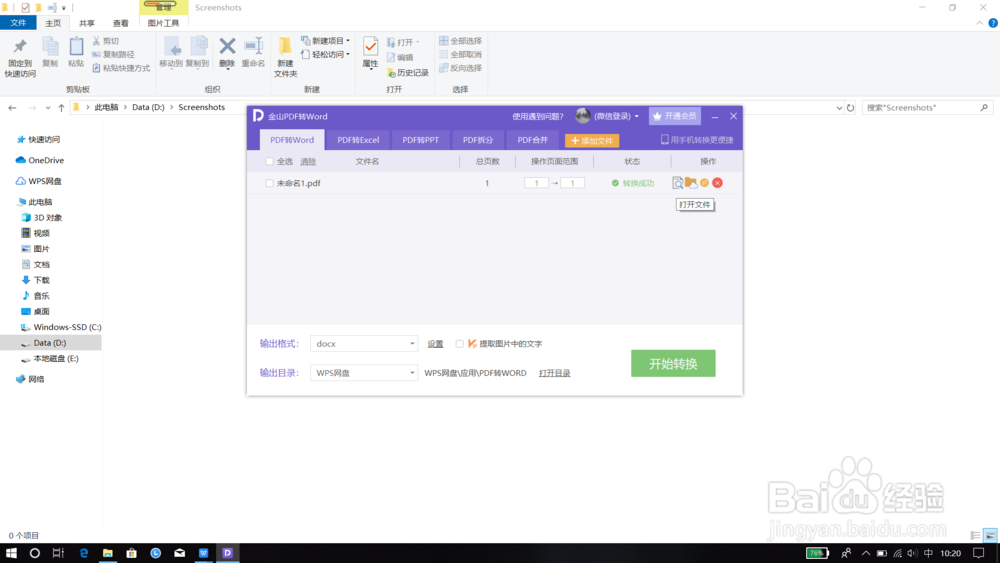
Task: Remove 未命名1.pdf with the red delete icon
Action: (717, 183)
